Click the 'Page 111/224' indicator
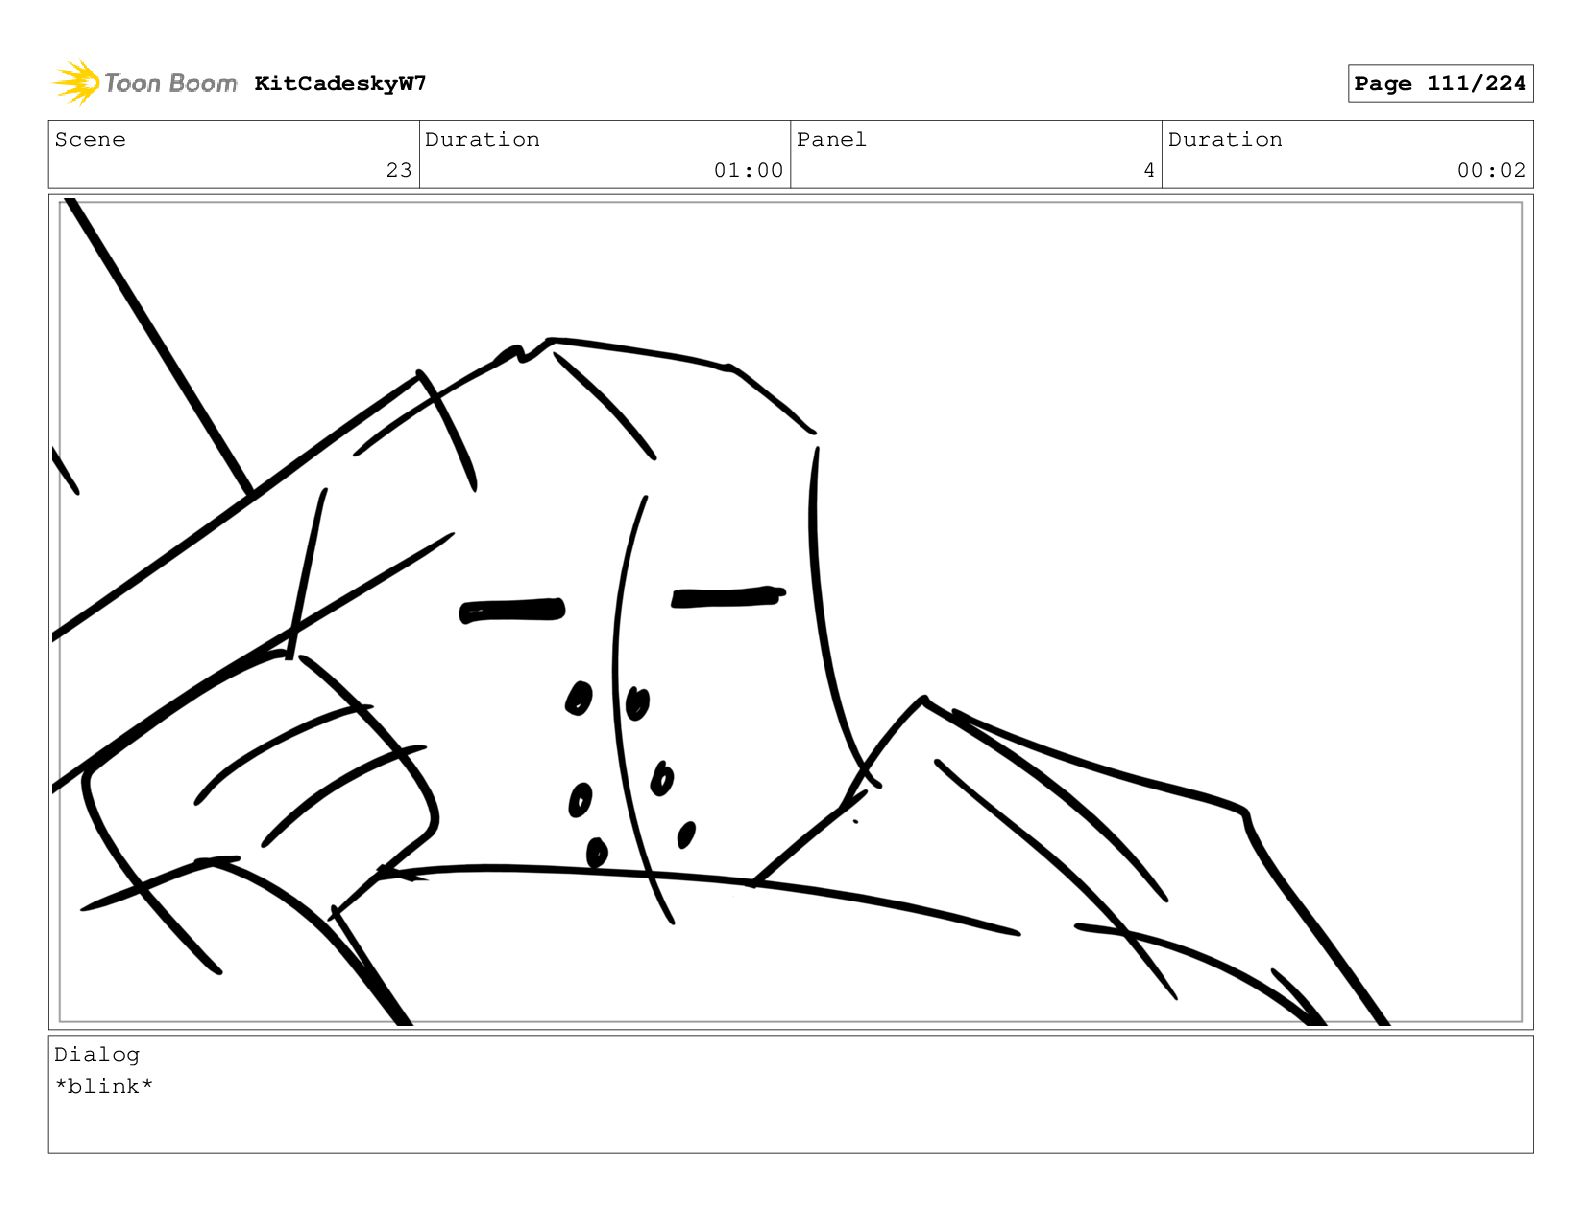The height and width of the screenshot is (1225, 1582). coord(1440,84)
